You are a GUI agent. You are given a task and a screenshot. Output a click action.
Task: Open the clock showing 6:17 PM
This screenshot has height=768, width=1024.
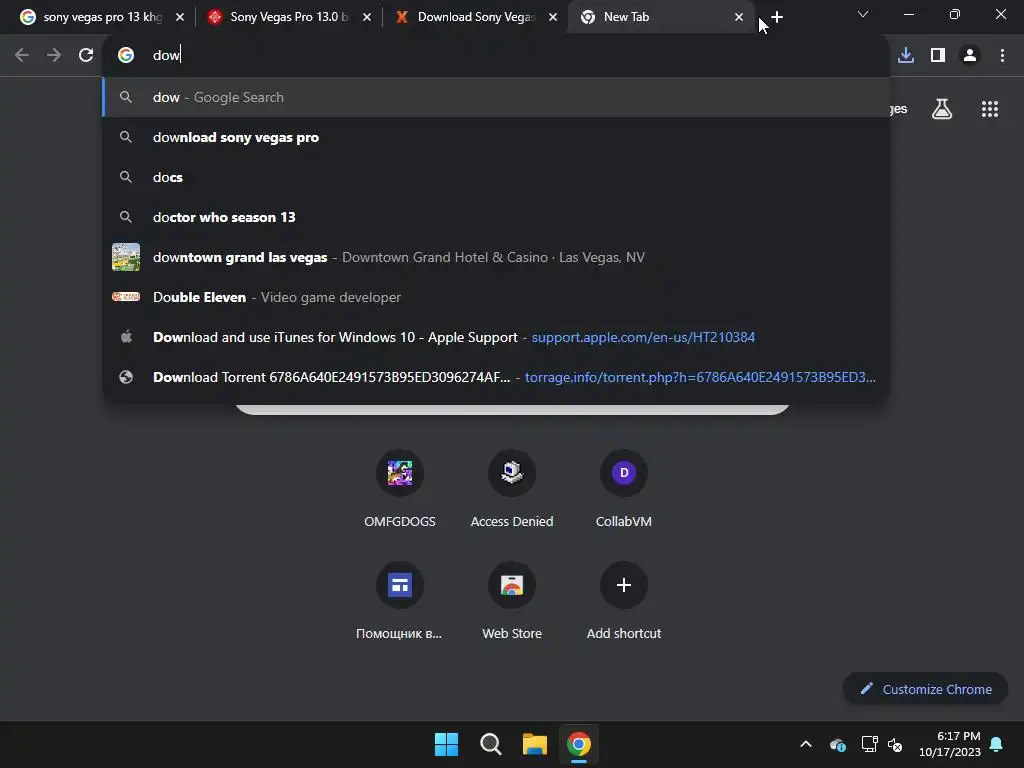(x=950, y=744)
